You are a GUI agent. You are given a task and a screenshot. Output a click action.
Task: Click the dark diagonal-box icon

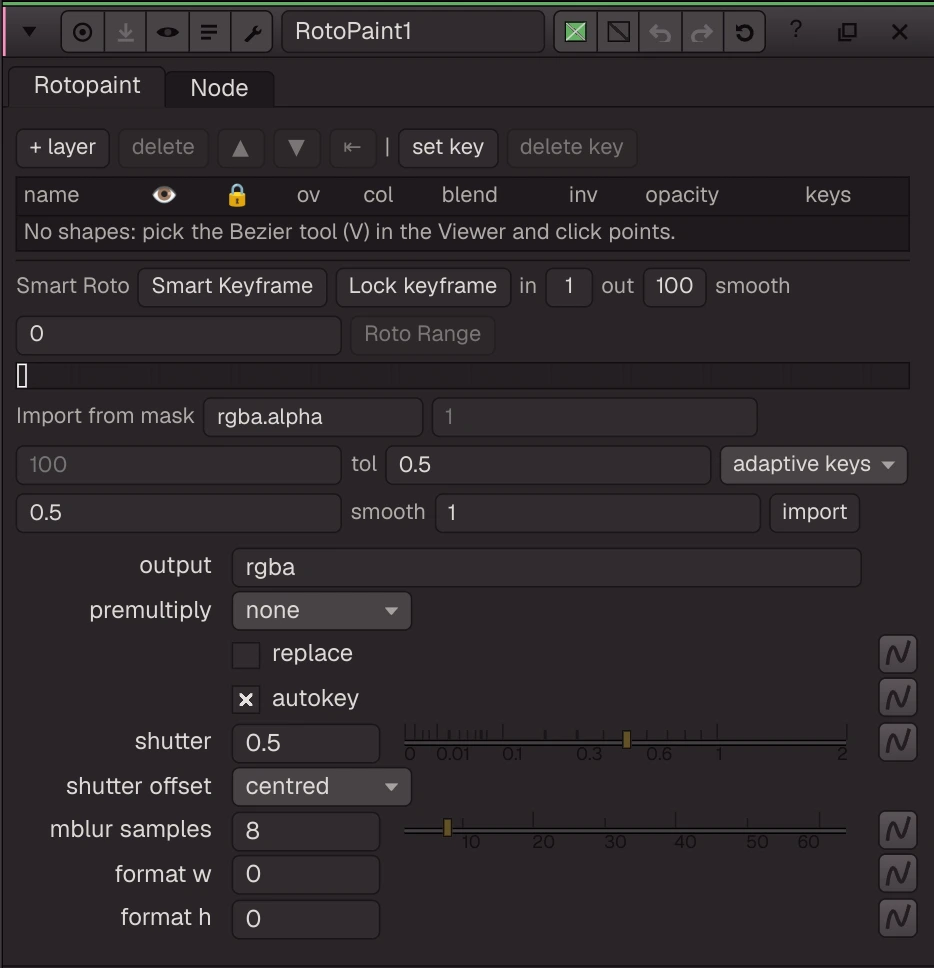[x=618, y=31]
